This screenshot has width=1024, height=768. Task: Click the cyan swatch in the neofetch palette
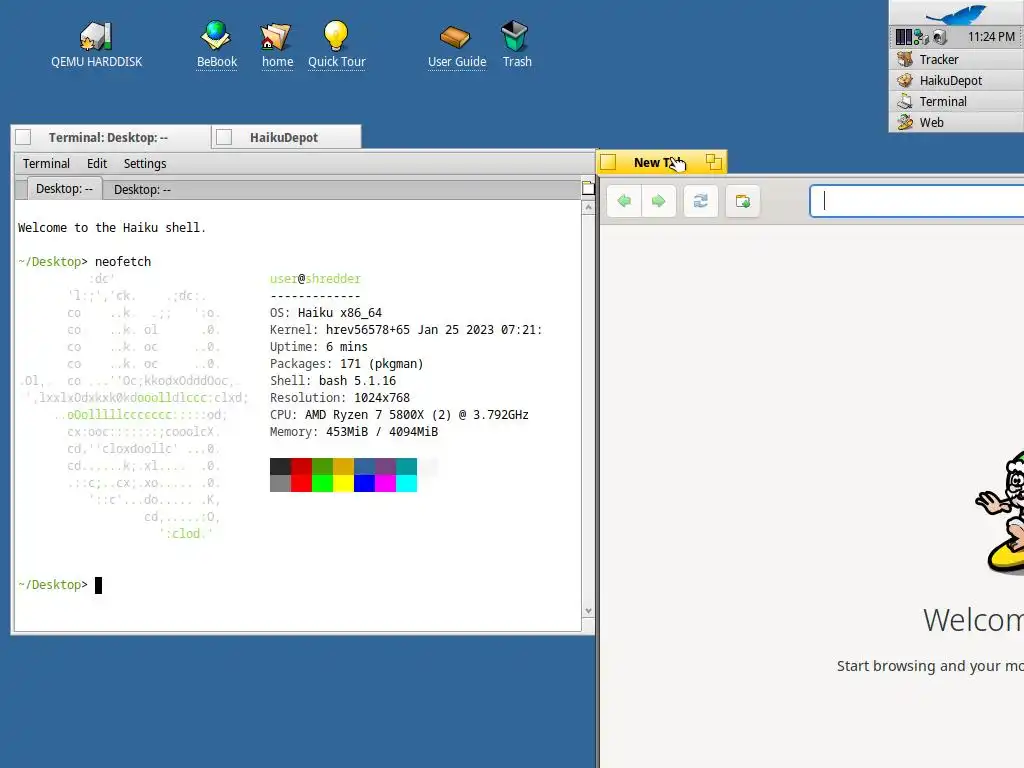click(x=406, y=483)
